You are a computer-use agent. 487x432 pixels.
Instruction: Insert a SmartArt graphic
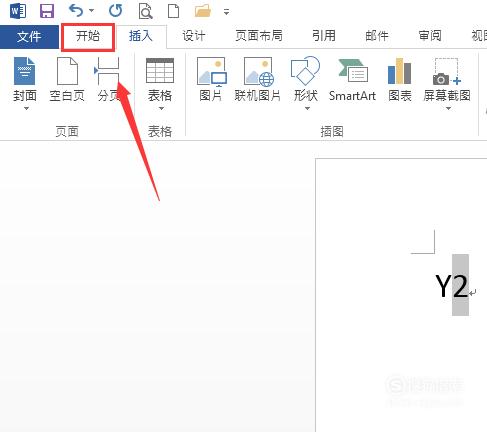tap(352, 80)
